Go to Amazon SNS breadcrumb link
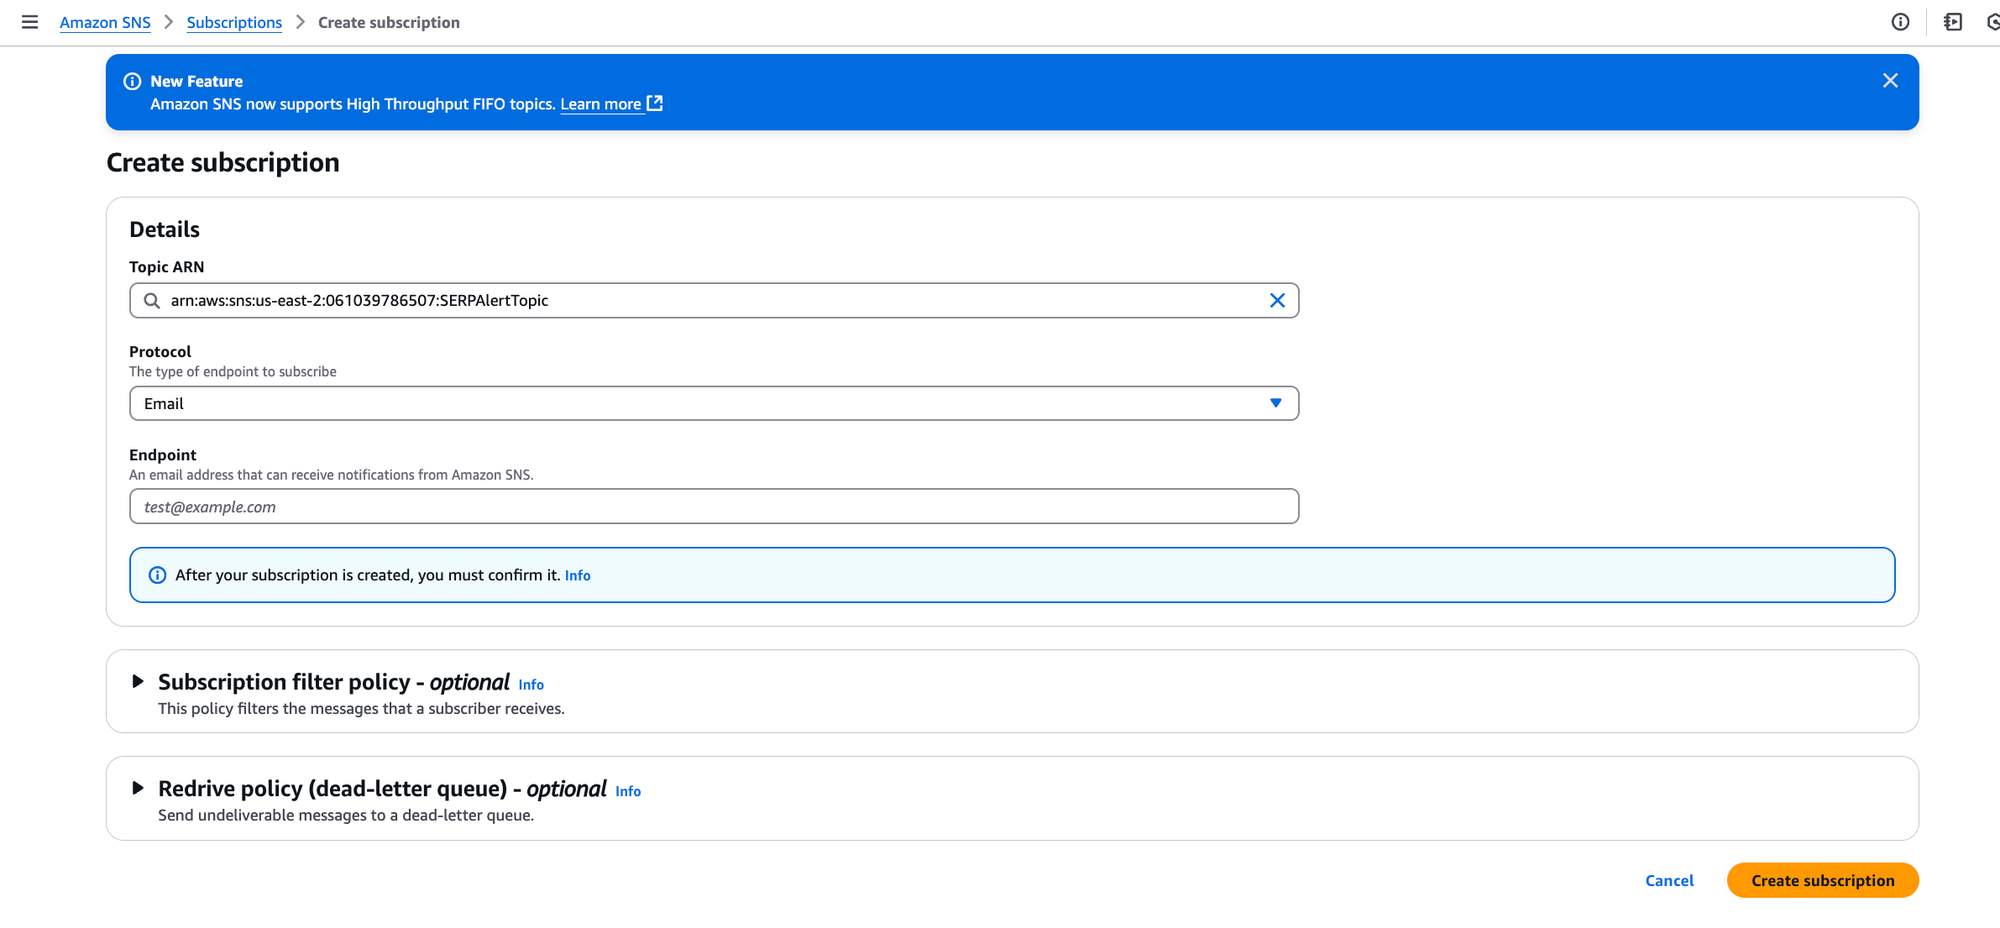Image resolution: width=2000 pixels, height=928 pixels. (x=105, y=22)
